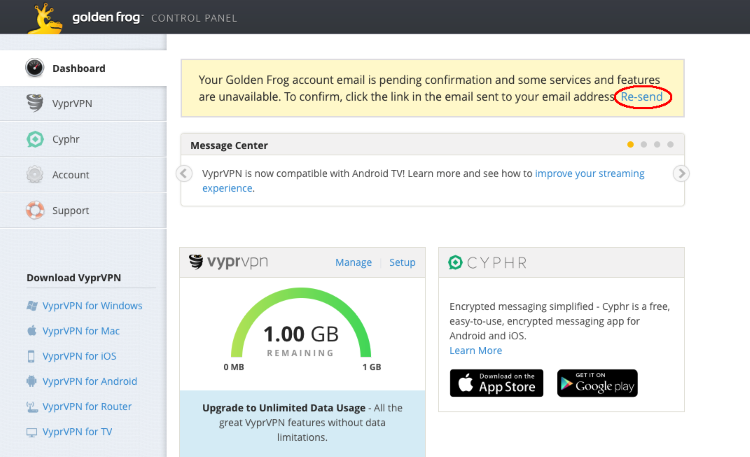Click the Dashboard gauge icon
The height and width of the screenshot is (457, 750).
[x=34, y=68]
